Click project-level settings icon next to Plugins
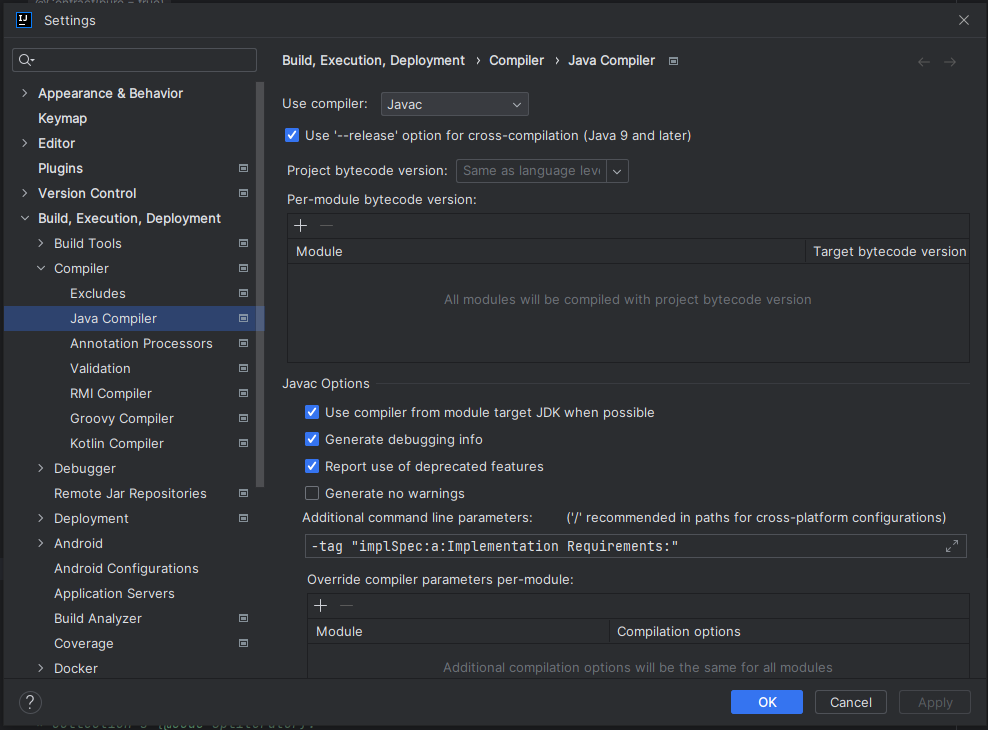Screen dimensions: 988x730 (243, 168)
